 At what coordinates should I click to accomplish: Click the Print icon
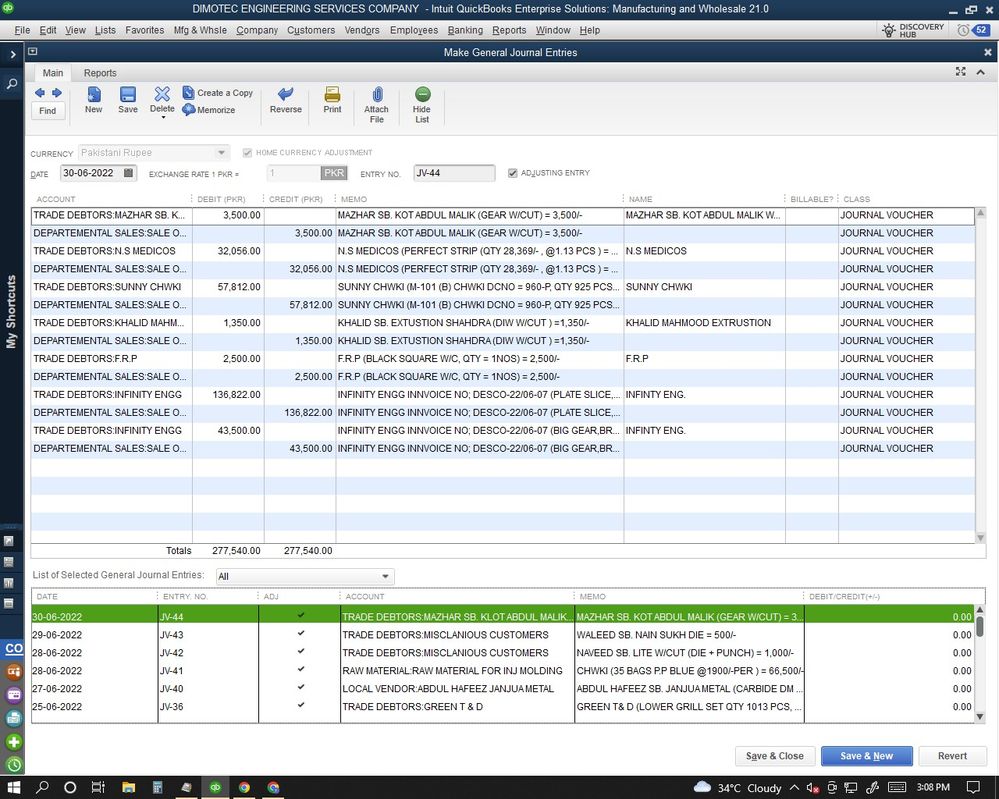(x=332, y=96)
